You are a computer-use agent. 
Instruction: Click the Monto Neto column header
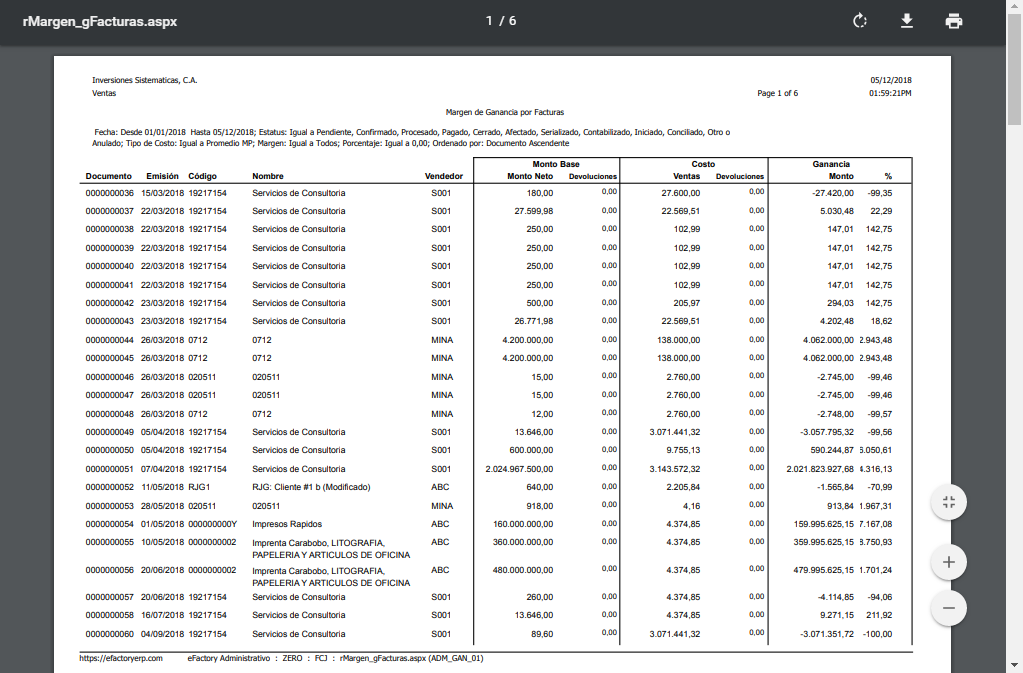530,176
